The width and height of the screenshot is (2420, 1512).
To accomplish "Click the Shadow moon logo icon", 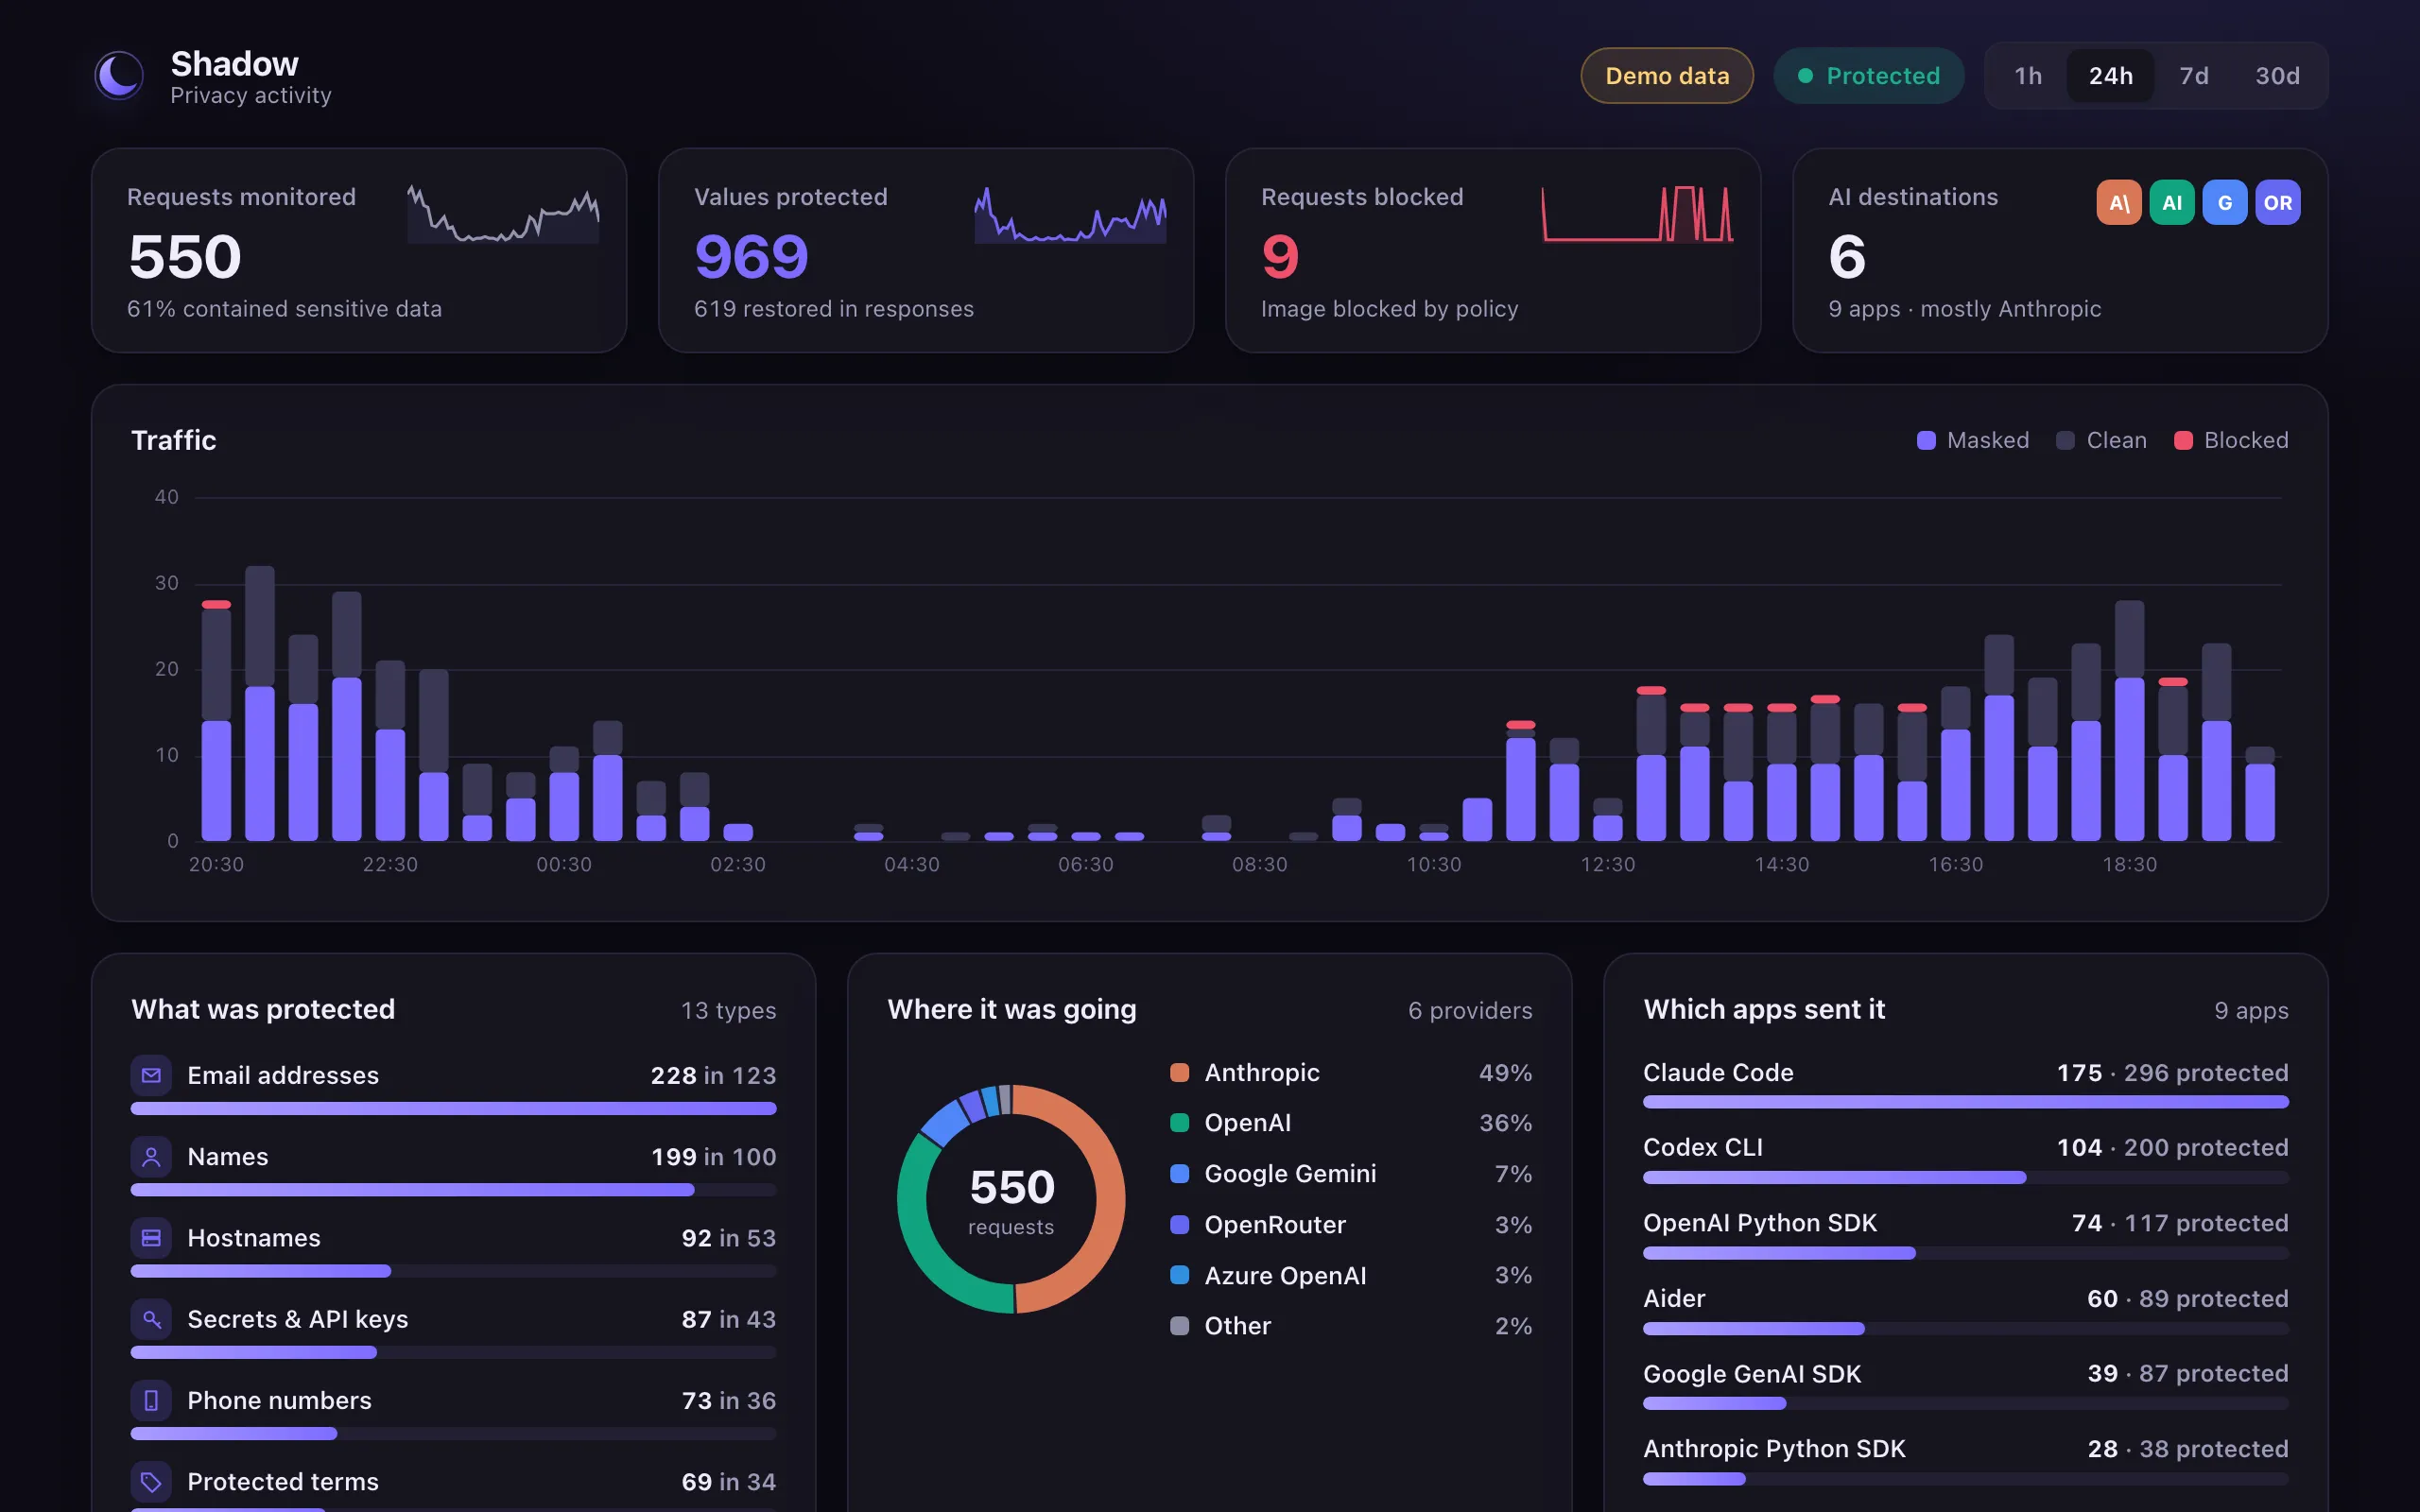I will (x=119, y=76).
